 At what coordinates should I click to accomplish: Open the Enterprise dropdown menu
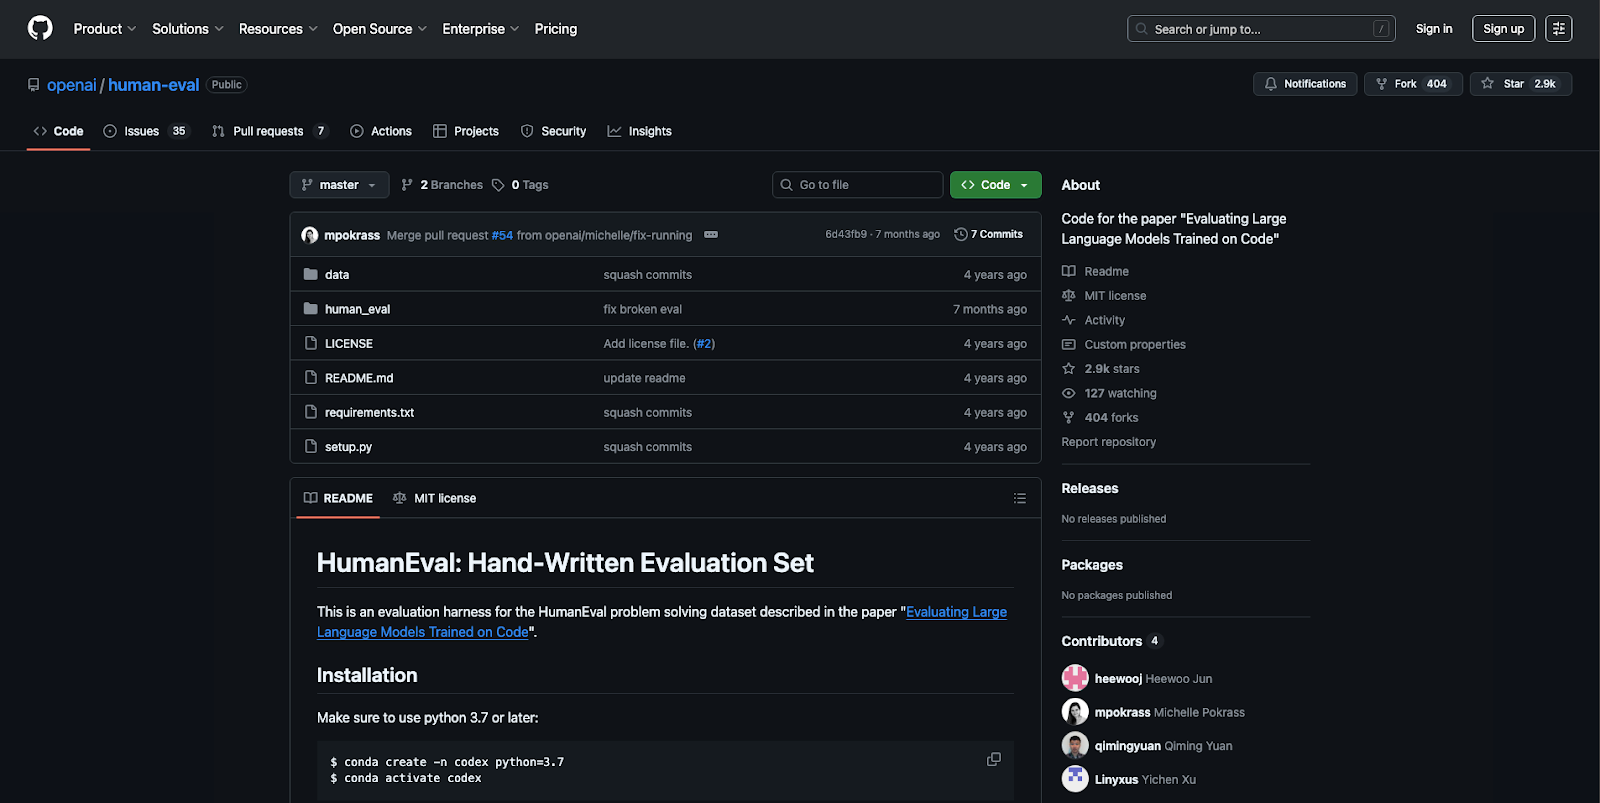(480, 29)
